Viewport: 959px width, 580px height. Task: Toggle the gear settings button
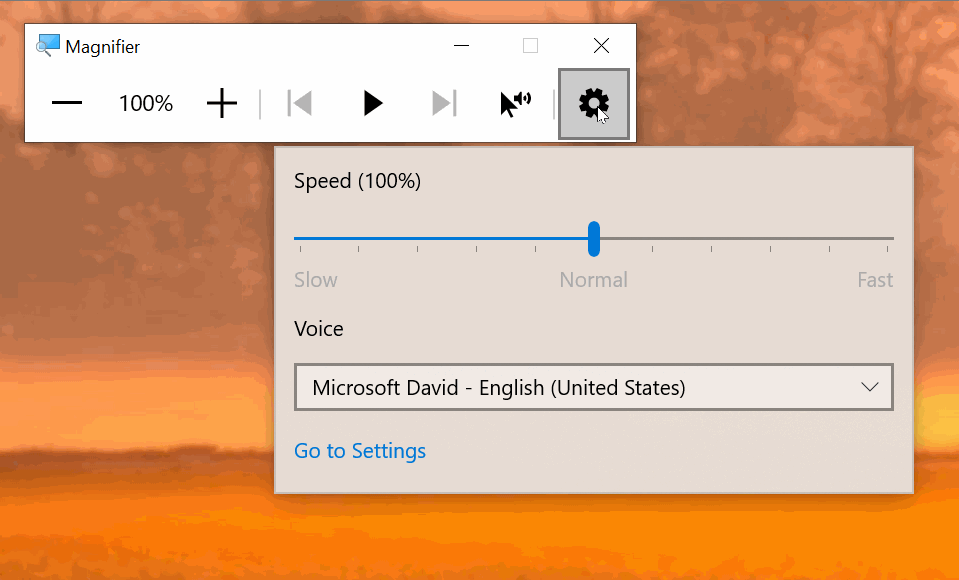[x=594, y=104]
